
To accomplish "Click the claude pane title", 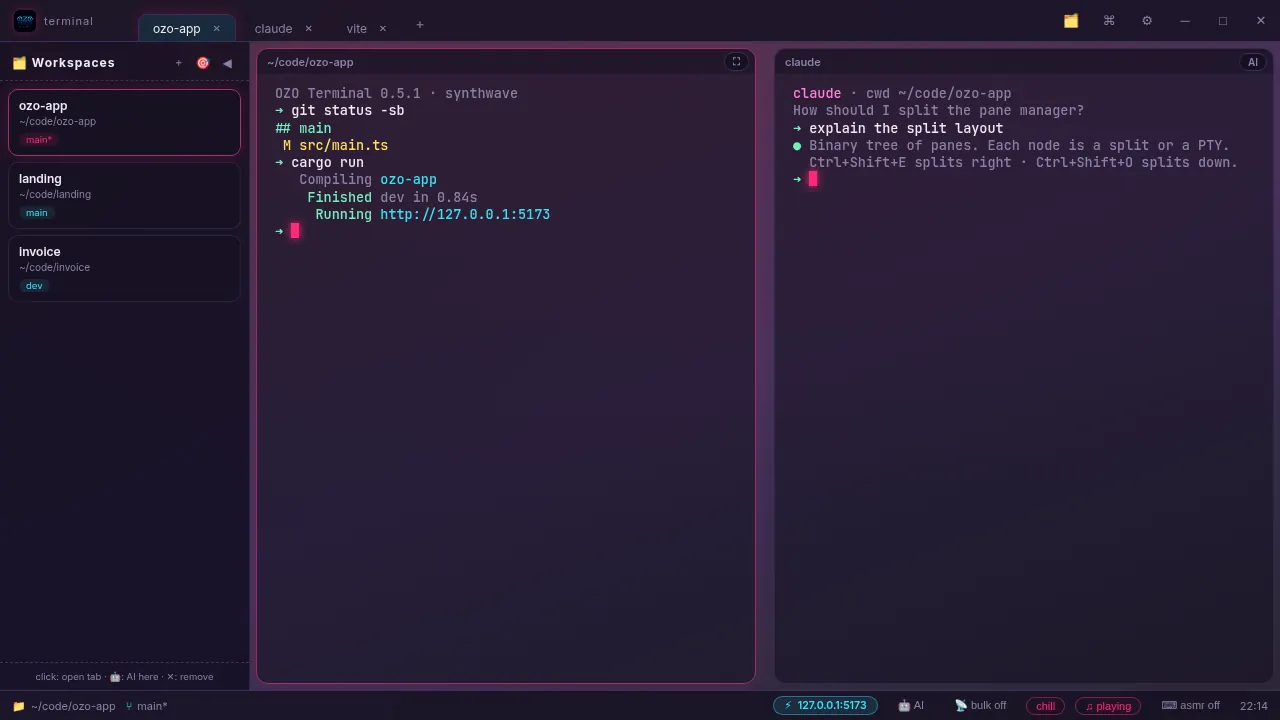I will pyautogui.click(x=803, y=62).
